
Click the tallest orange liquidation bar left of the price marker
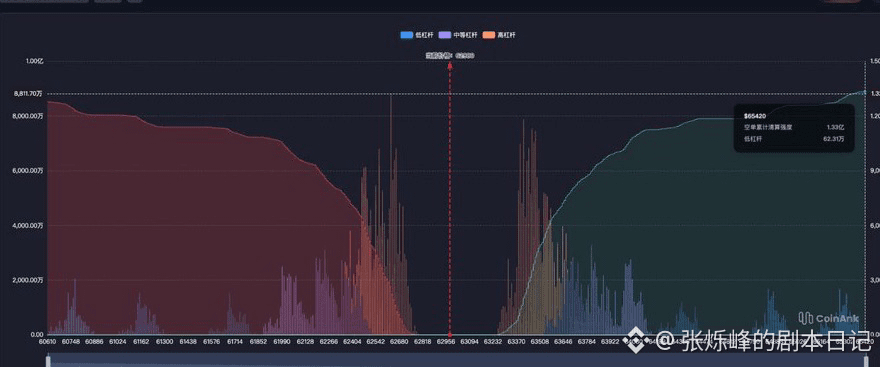tap(391, 215)
